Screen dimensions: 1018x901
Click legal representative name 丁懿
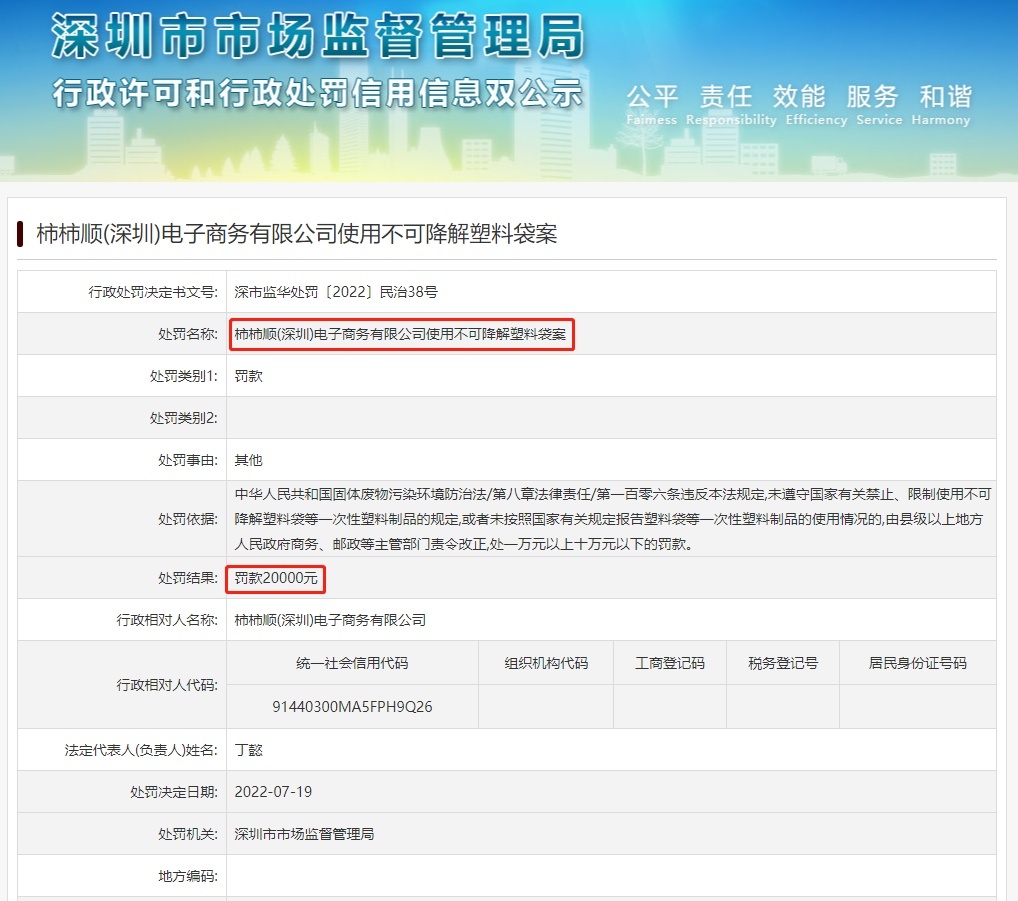pyautogui.click(x=248, y=750)
